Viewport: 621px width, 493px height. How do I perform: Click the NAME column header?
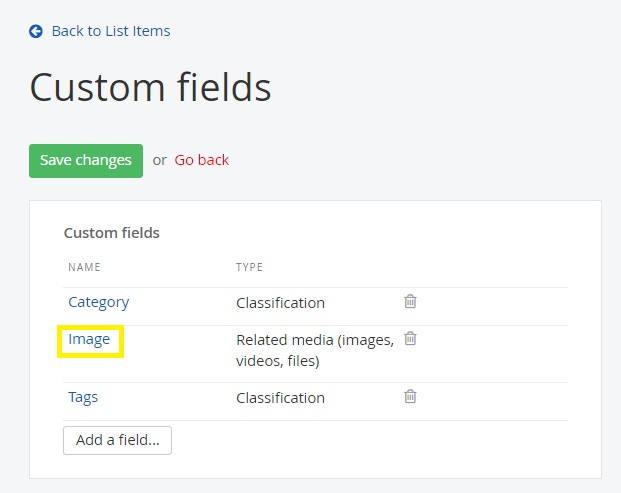click(84, 267)
